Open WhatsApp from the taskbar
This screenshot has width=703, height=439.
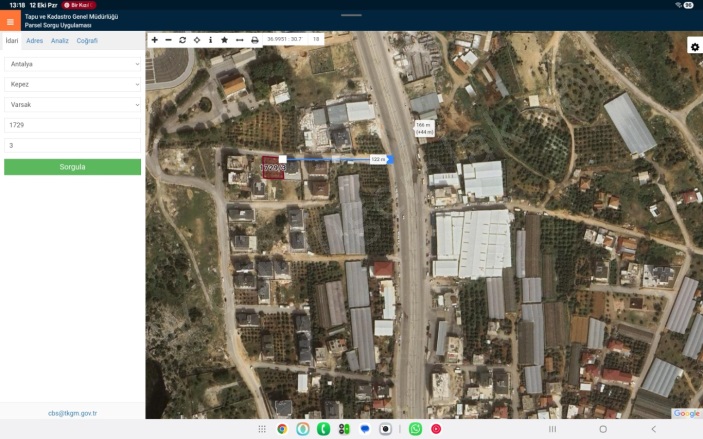pyautogui.click(x=415, y=429)
